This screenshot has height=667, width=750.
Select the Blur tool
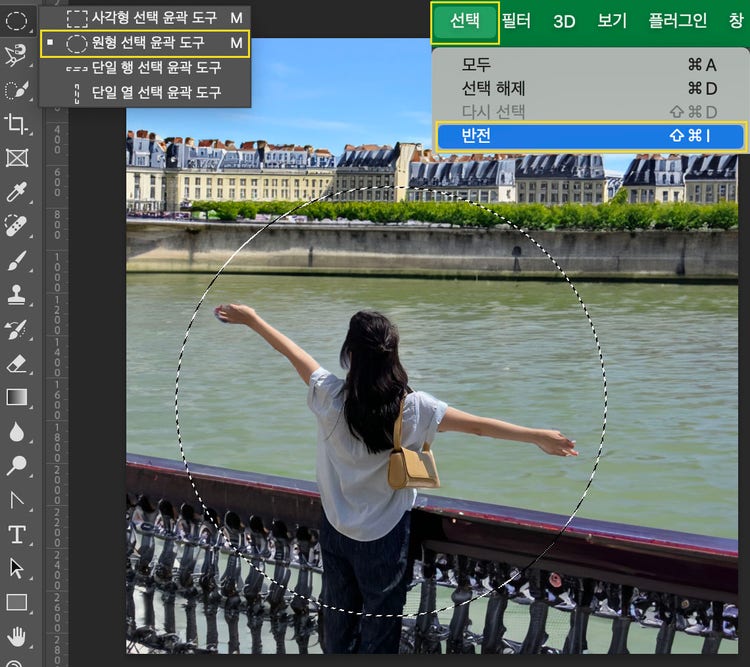(x=16, y=432)
